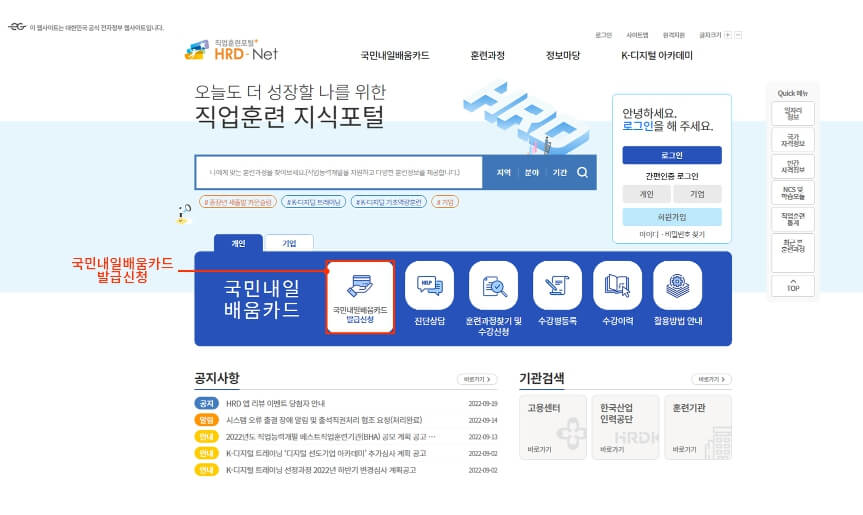Open the 진단상담 HELP chat icon
This screenshot has height=515, width=863.
click(429, 286)
